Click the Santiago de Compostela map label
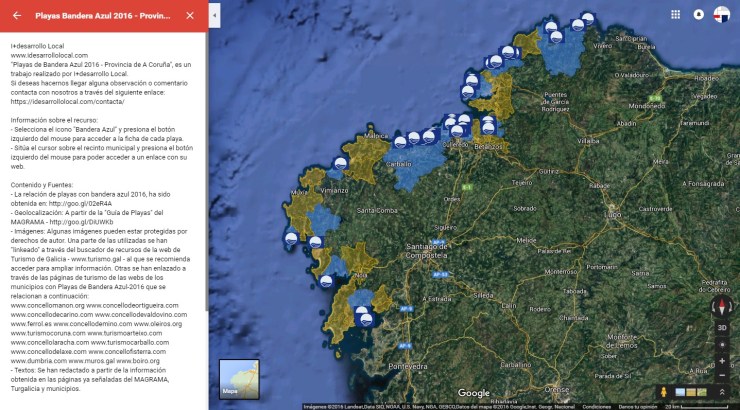 click(x=427, y=251)
